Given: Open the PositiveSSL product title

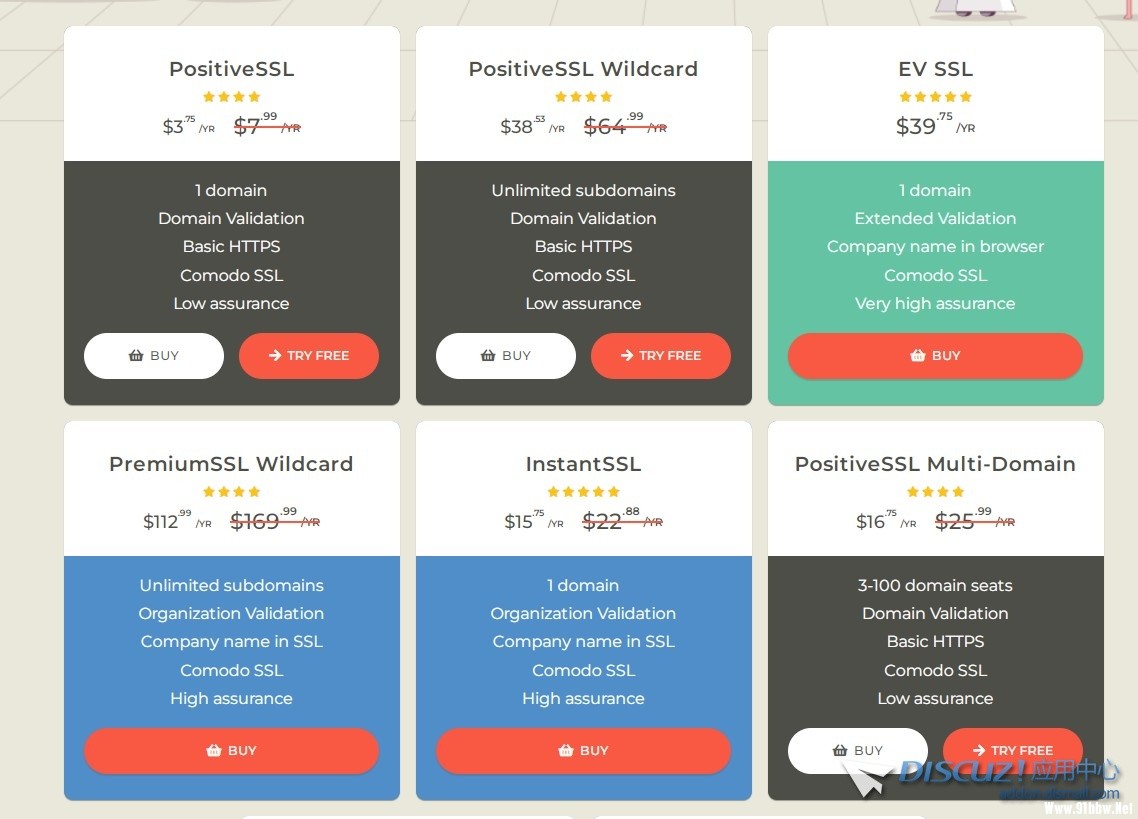Looking at the screenshot, I should click(232, 69).
